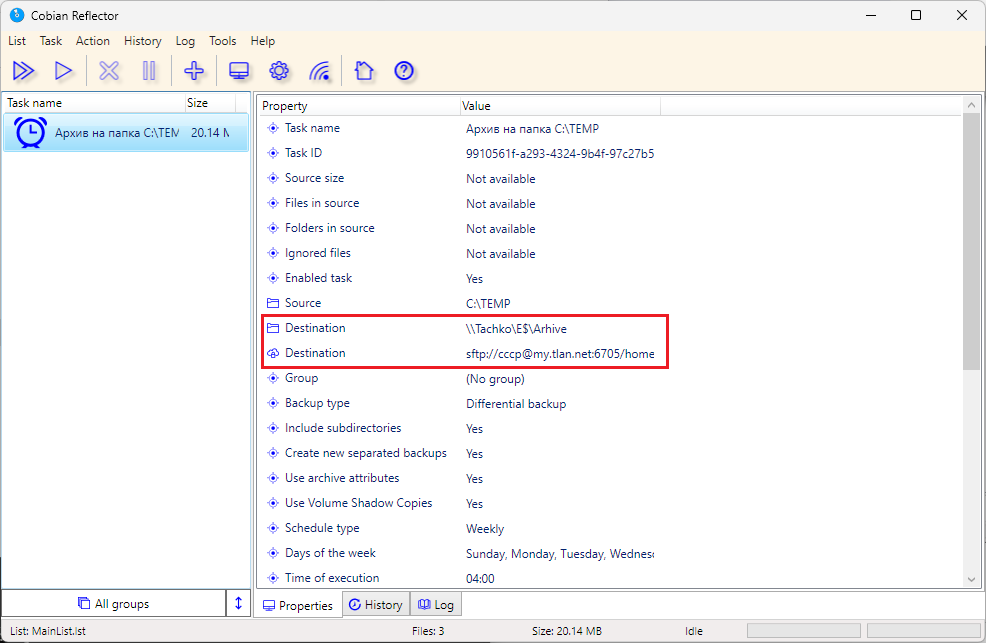986x643 pixels.
Task: Switch to the Log tab at the bottom
Action: (x=436, y=604)
